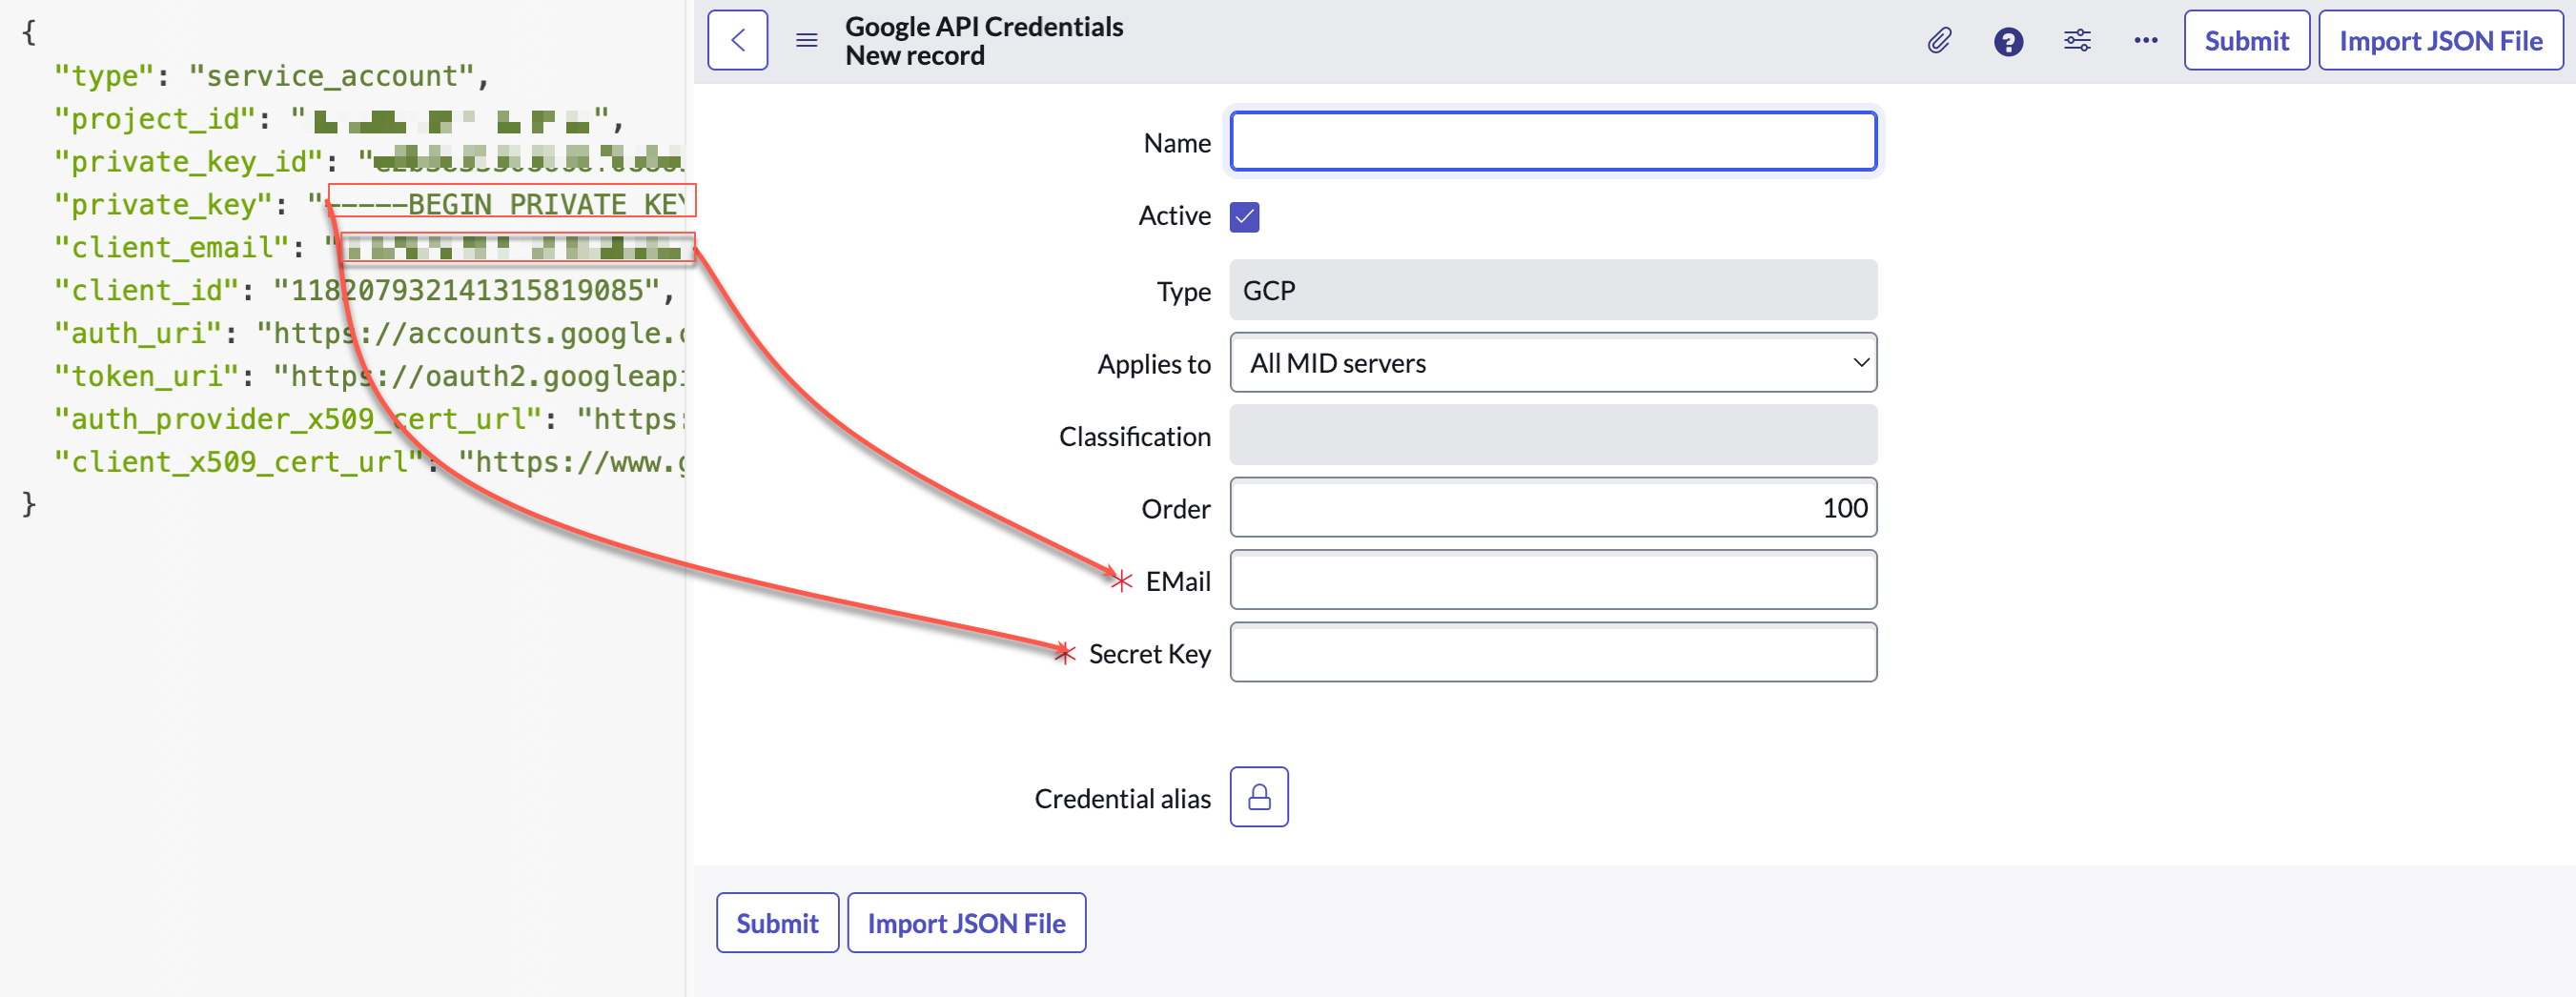The width and height of the screenshot is (2576, 997).
Task: Click the client_id value 118207932141315819085
Action: click(x=466, y=291)
